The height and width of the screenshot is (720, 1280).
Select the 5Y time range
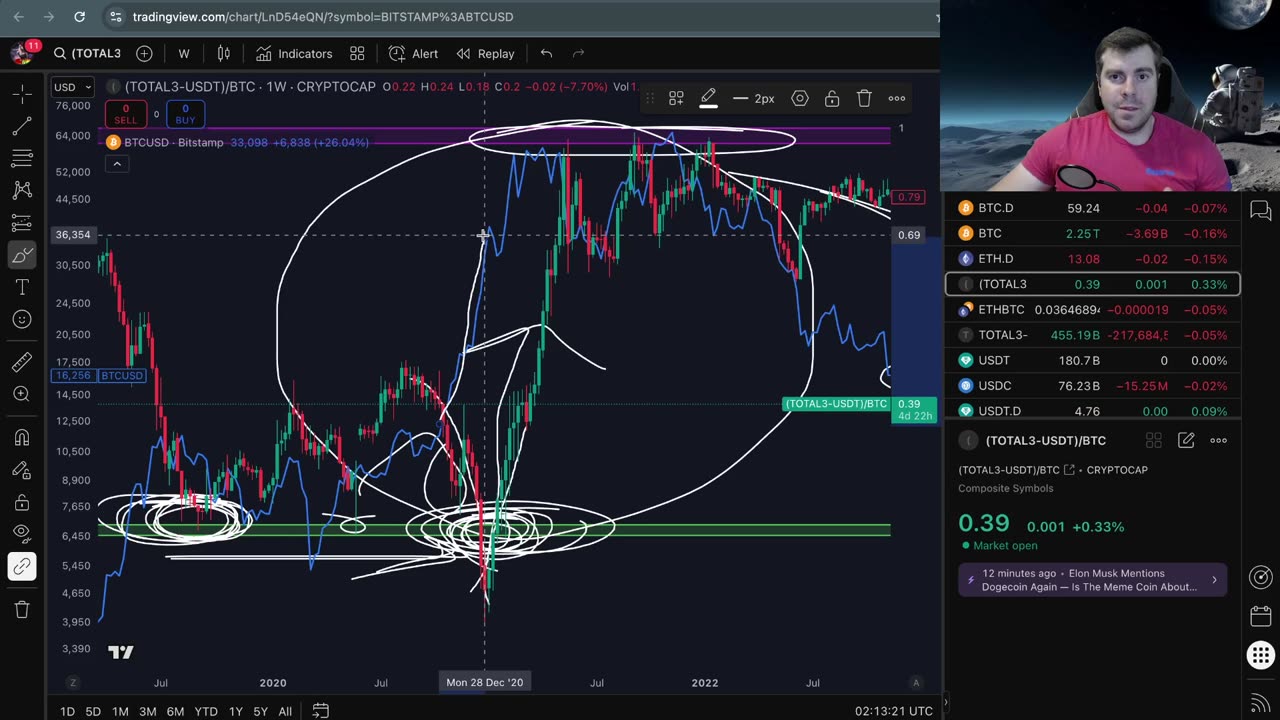tap(260, 711)
